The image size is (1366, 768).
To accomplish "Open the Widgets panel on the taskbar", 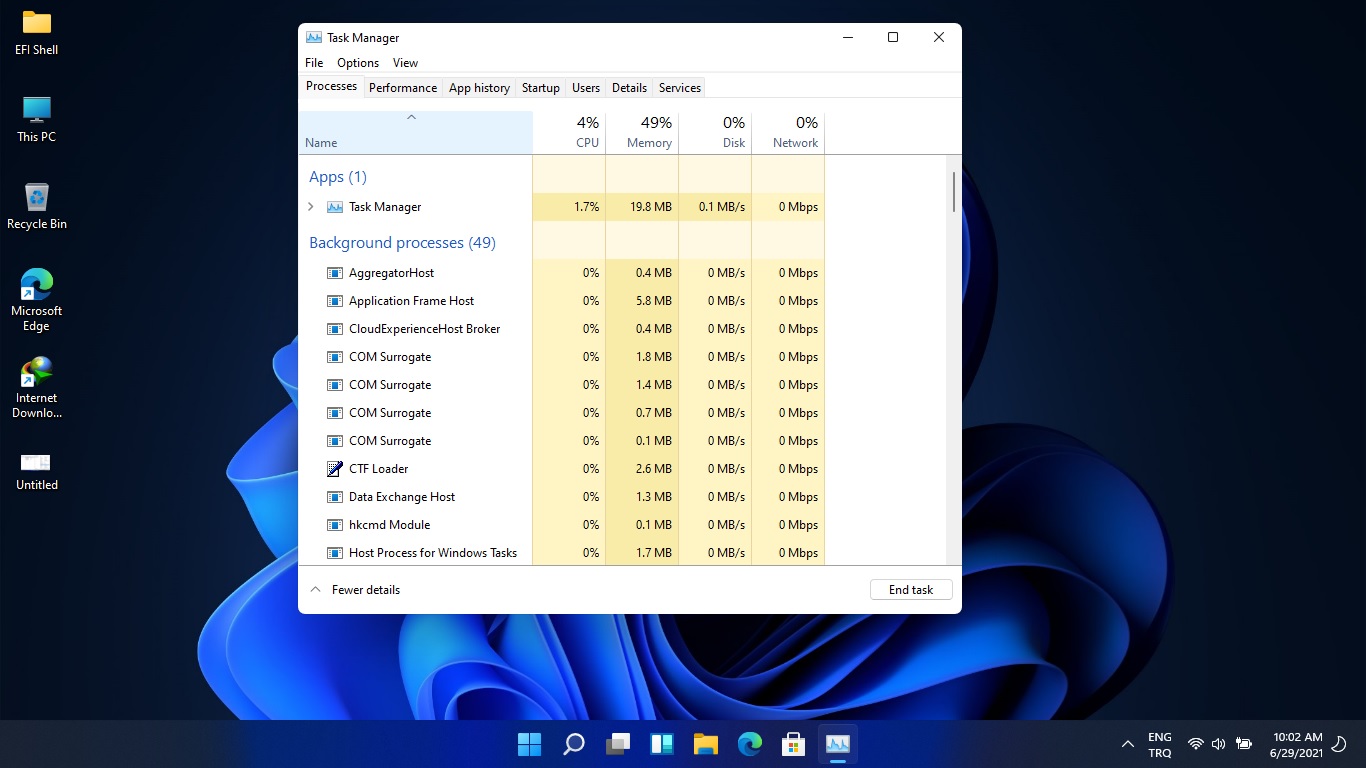I will [x=662, y=744].
